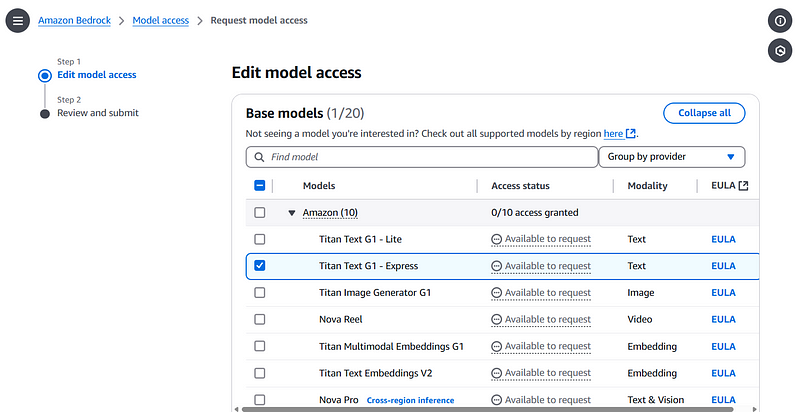Open EULA link for Nova Pro
Viewport: 800px width, 412px height.
coord(723,400)
